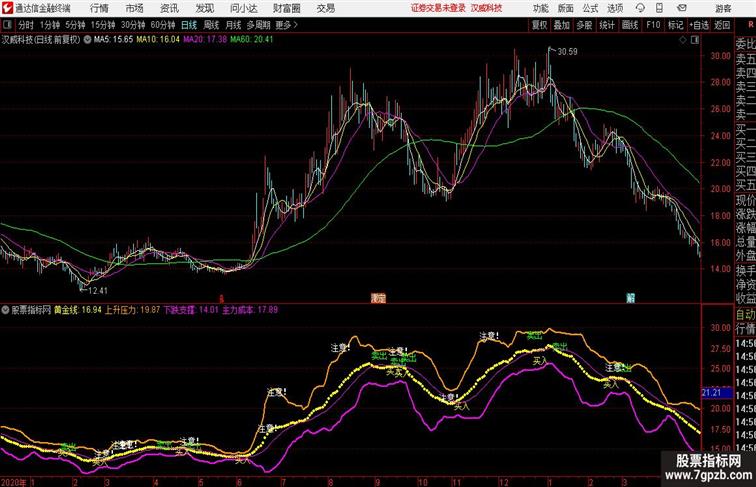
Task: Click the MA5: 15.65 label
Action: [x=113, y=40]
